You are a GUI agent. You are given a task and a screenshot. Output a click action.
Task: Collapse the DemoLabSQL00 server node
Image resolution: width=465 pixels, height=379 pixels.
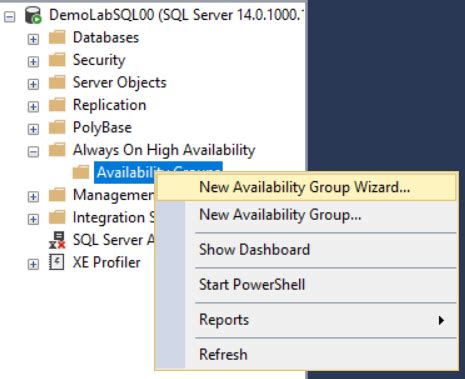tap(10, 16)
